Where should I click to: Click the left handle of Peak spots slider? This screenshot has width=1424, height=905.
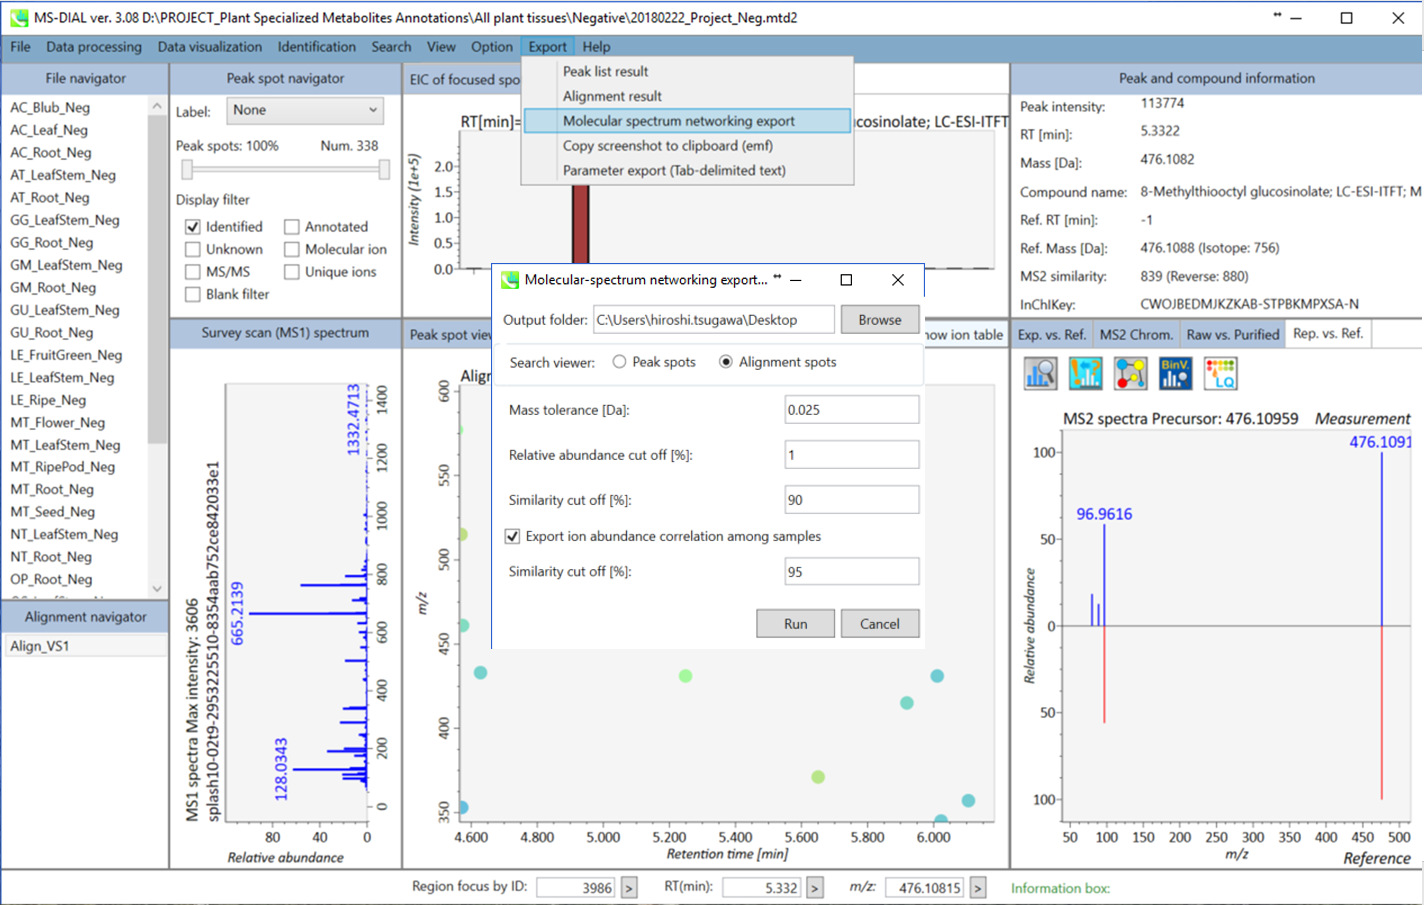point(186,170)
